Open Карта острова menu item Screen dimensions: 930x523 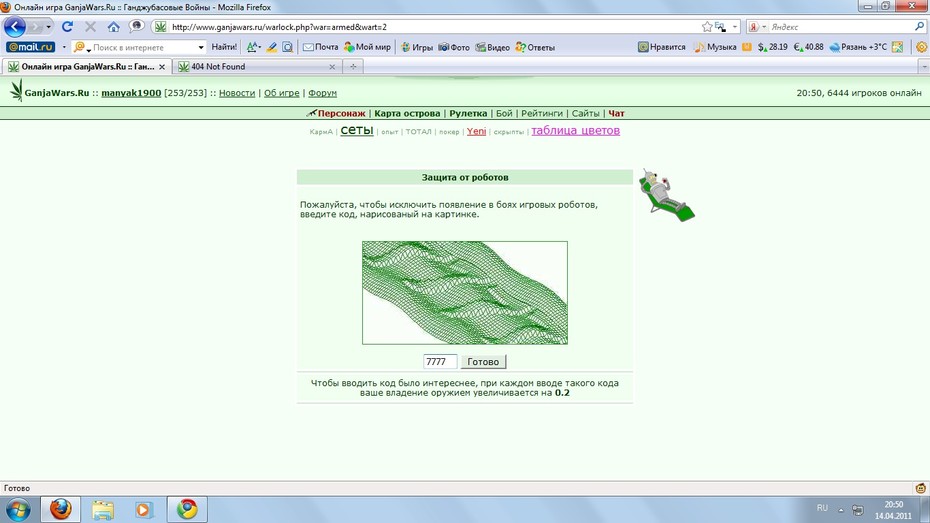(407, 113)
